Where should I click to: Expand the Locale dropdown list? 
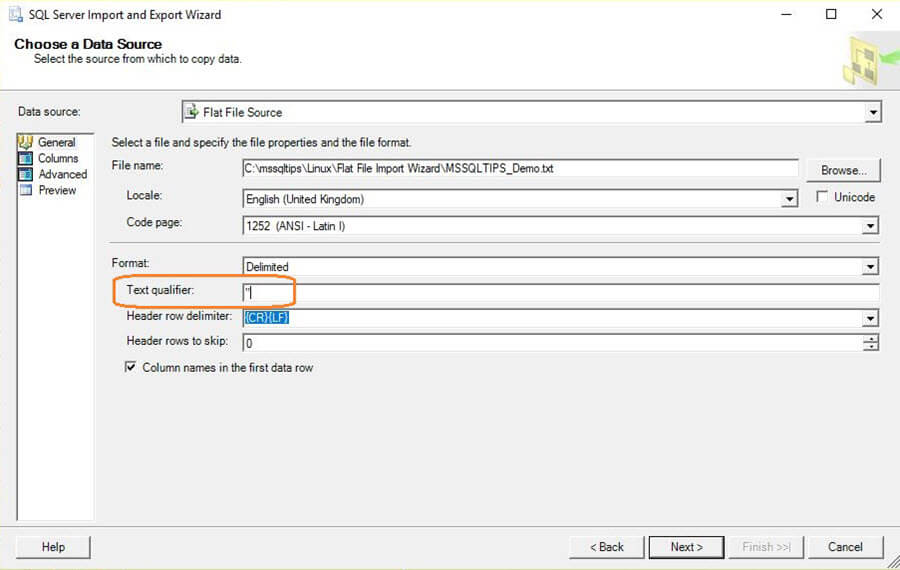coord(790,199)
